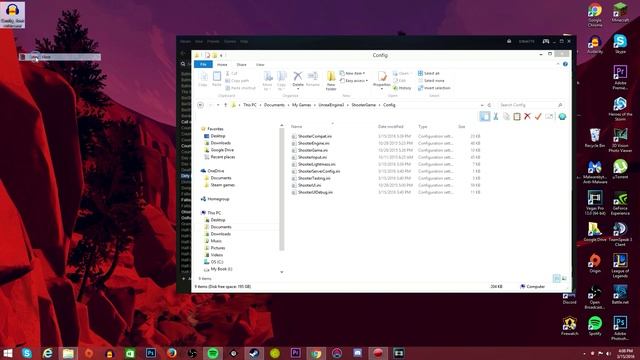
Task: Select the ShooterUIDebug.ini file
Action: (x=315, y=192)
